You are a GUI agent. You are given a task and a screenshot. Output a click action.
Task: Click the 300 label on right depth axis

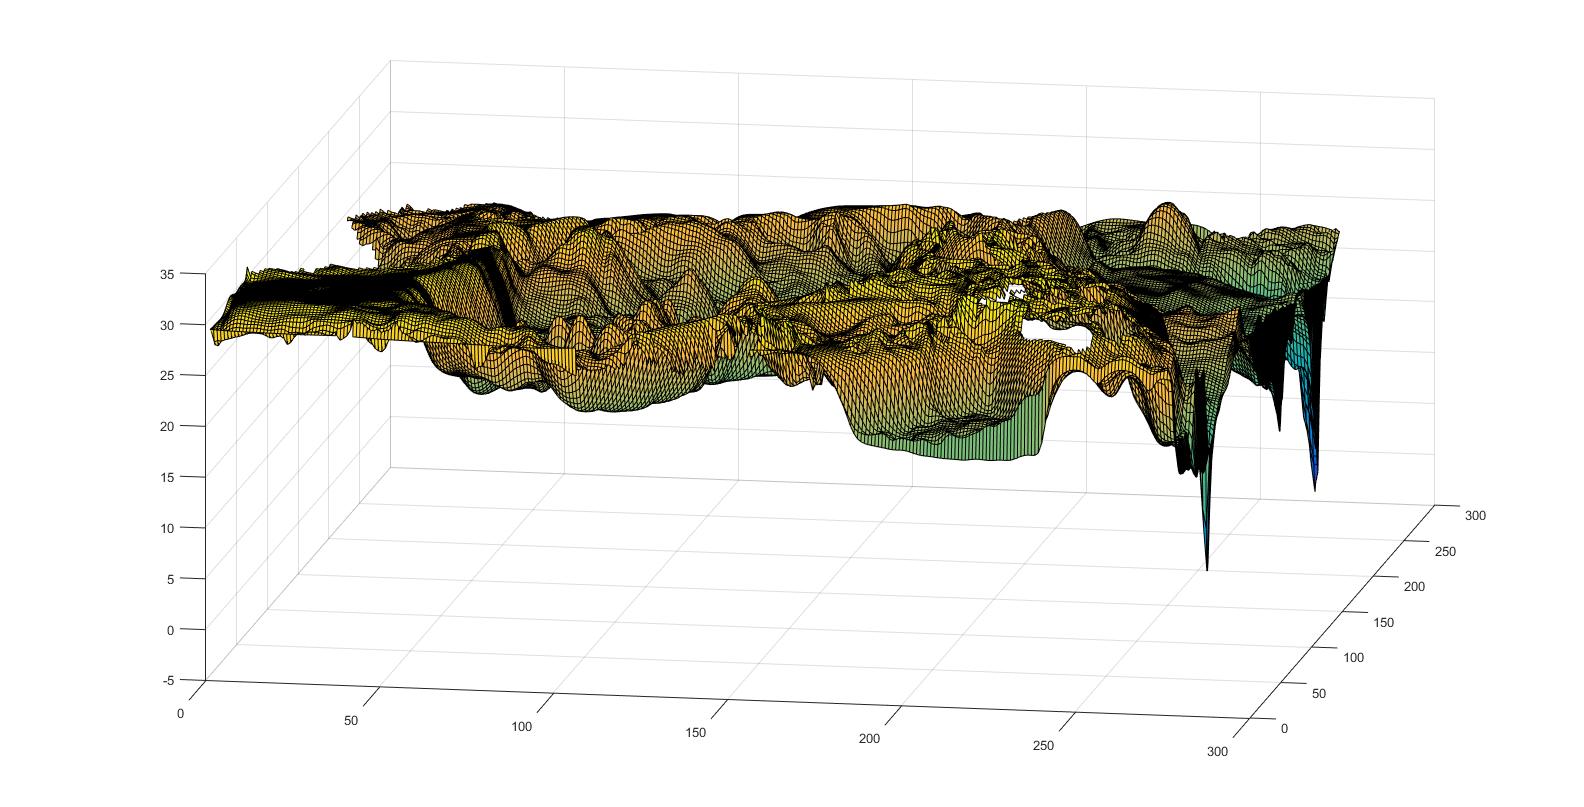pyautogui.click(x=1475, y=516)
